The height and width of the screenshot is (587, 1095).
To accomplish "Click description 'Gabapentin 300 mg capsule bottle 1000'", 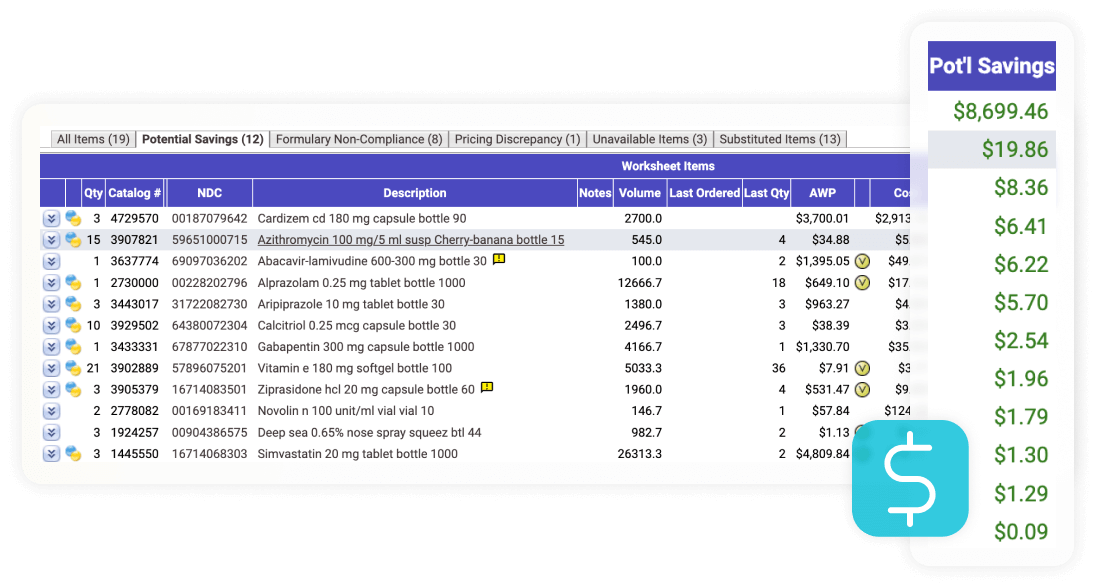I will [x=366, y=347].
